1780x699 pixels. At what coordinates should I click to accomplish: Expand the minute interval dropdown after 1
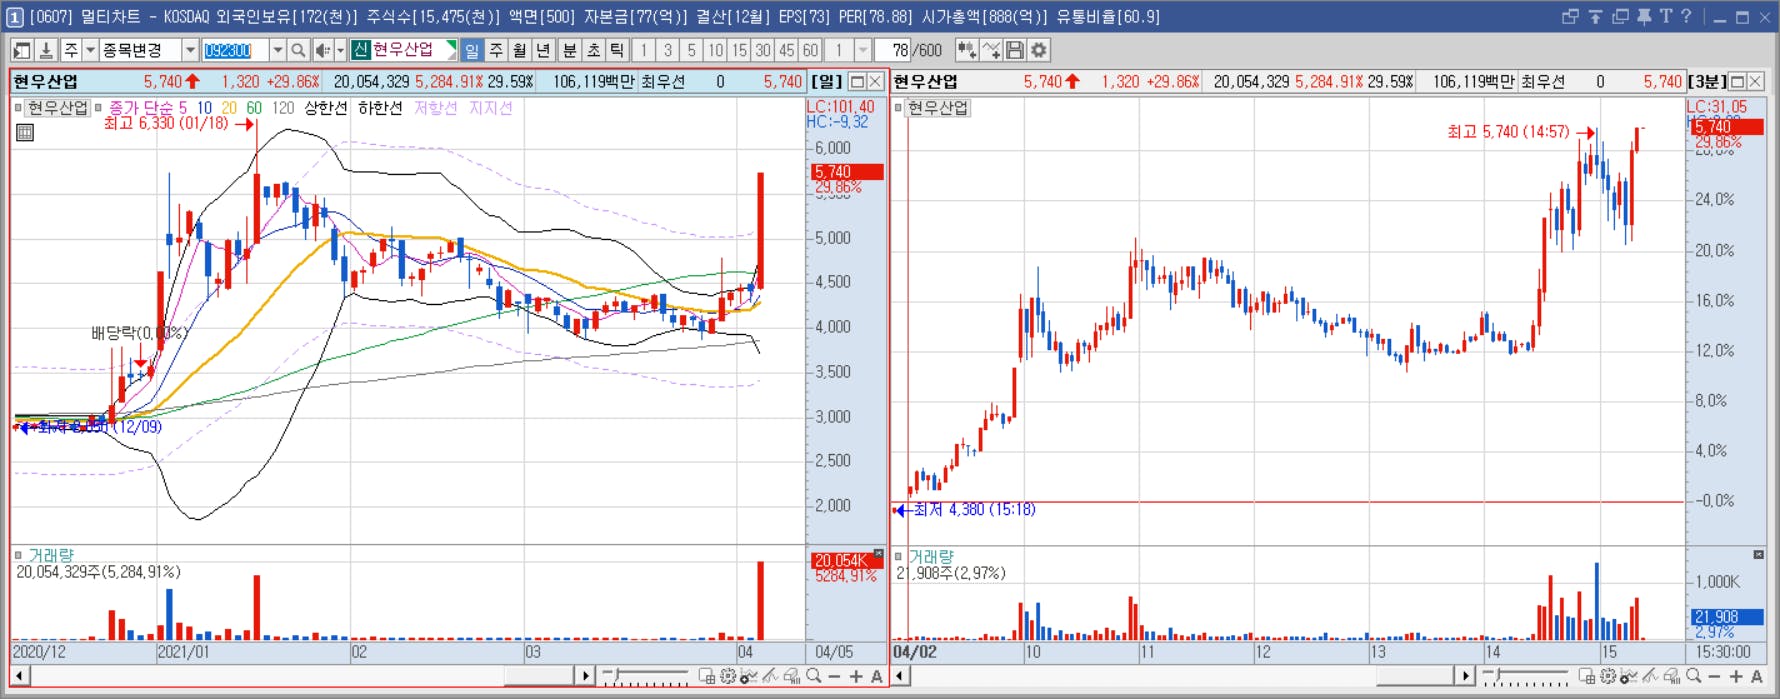pyautogui.click(x=863, y=50)
